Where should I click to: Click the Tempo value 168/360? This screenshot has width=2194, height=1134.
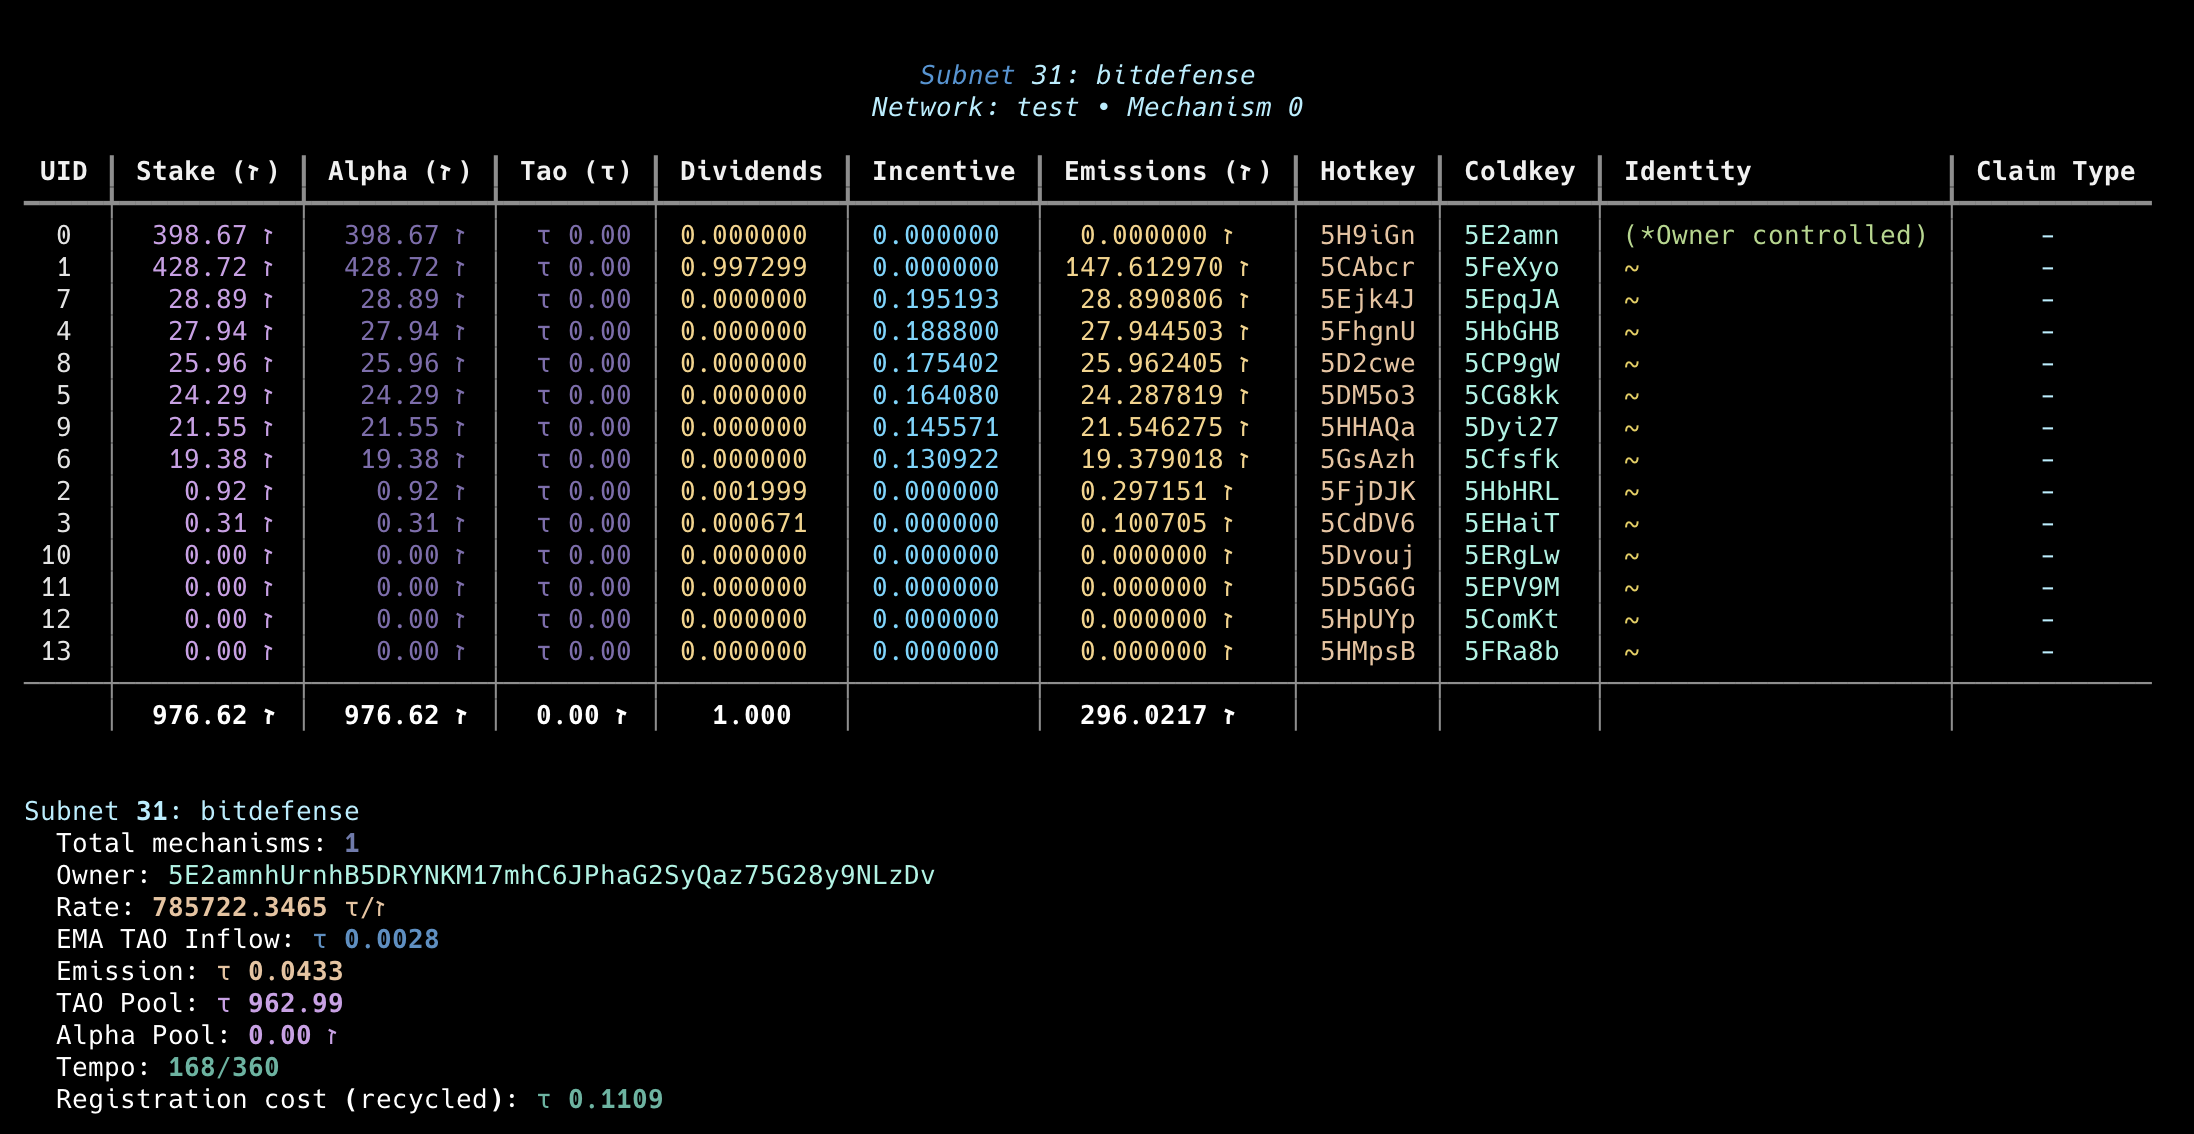(x=223, y=1067)
